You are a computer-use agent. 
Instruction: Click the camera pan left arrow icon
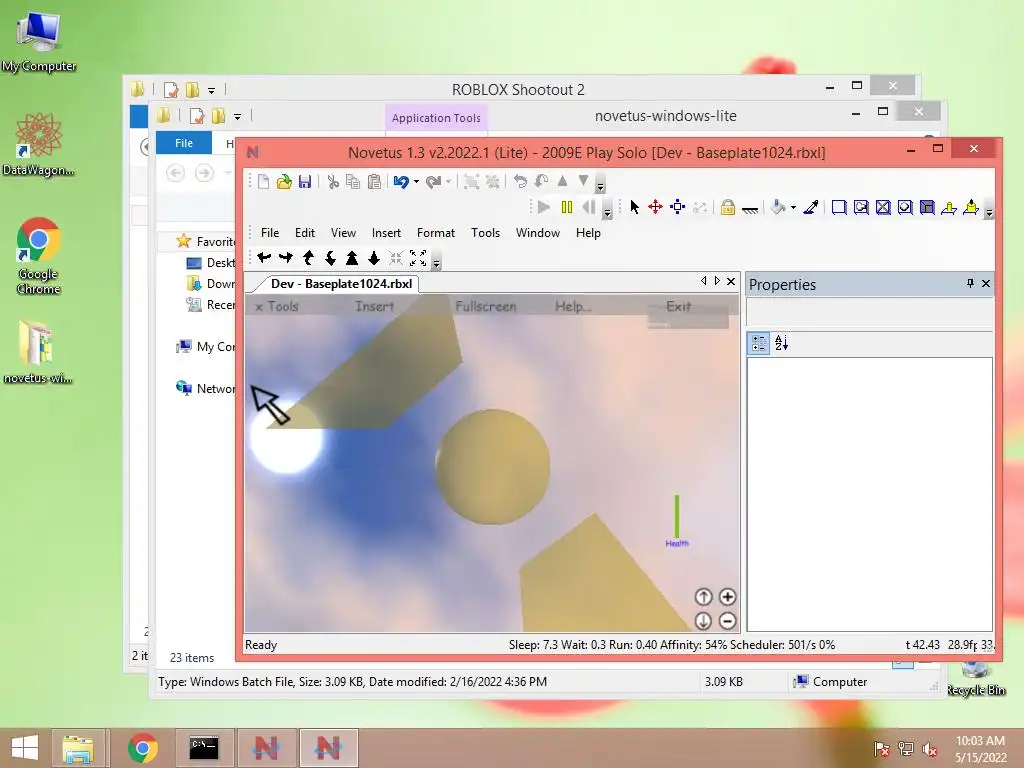264,258
